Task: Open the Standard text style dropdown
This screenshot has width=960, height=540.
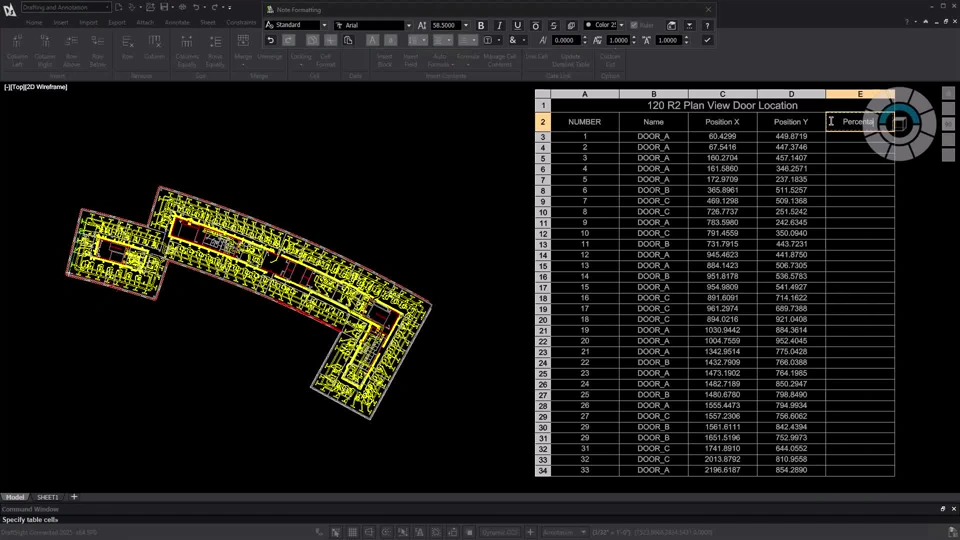Action: click(324, 25)
